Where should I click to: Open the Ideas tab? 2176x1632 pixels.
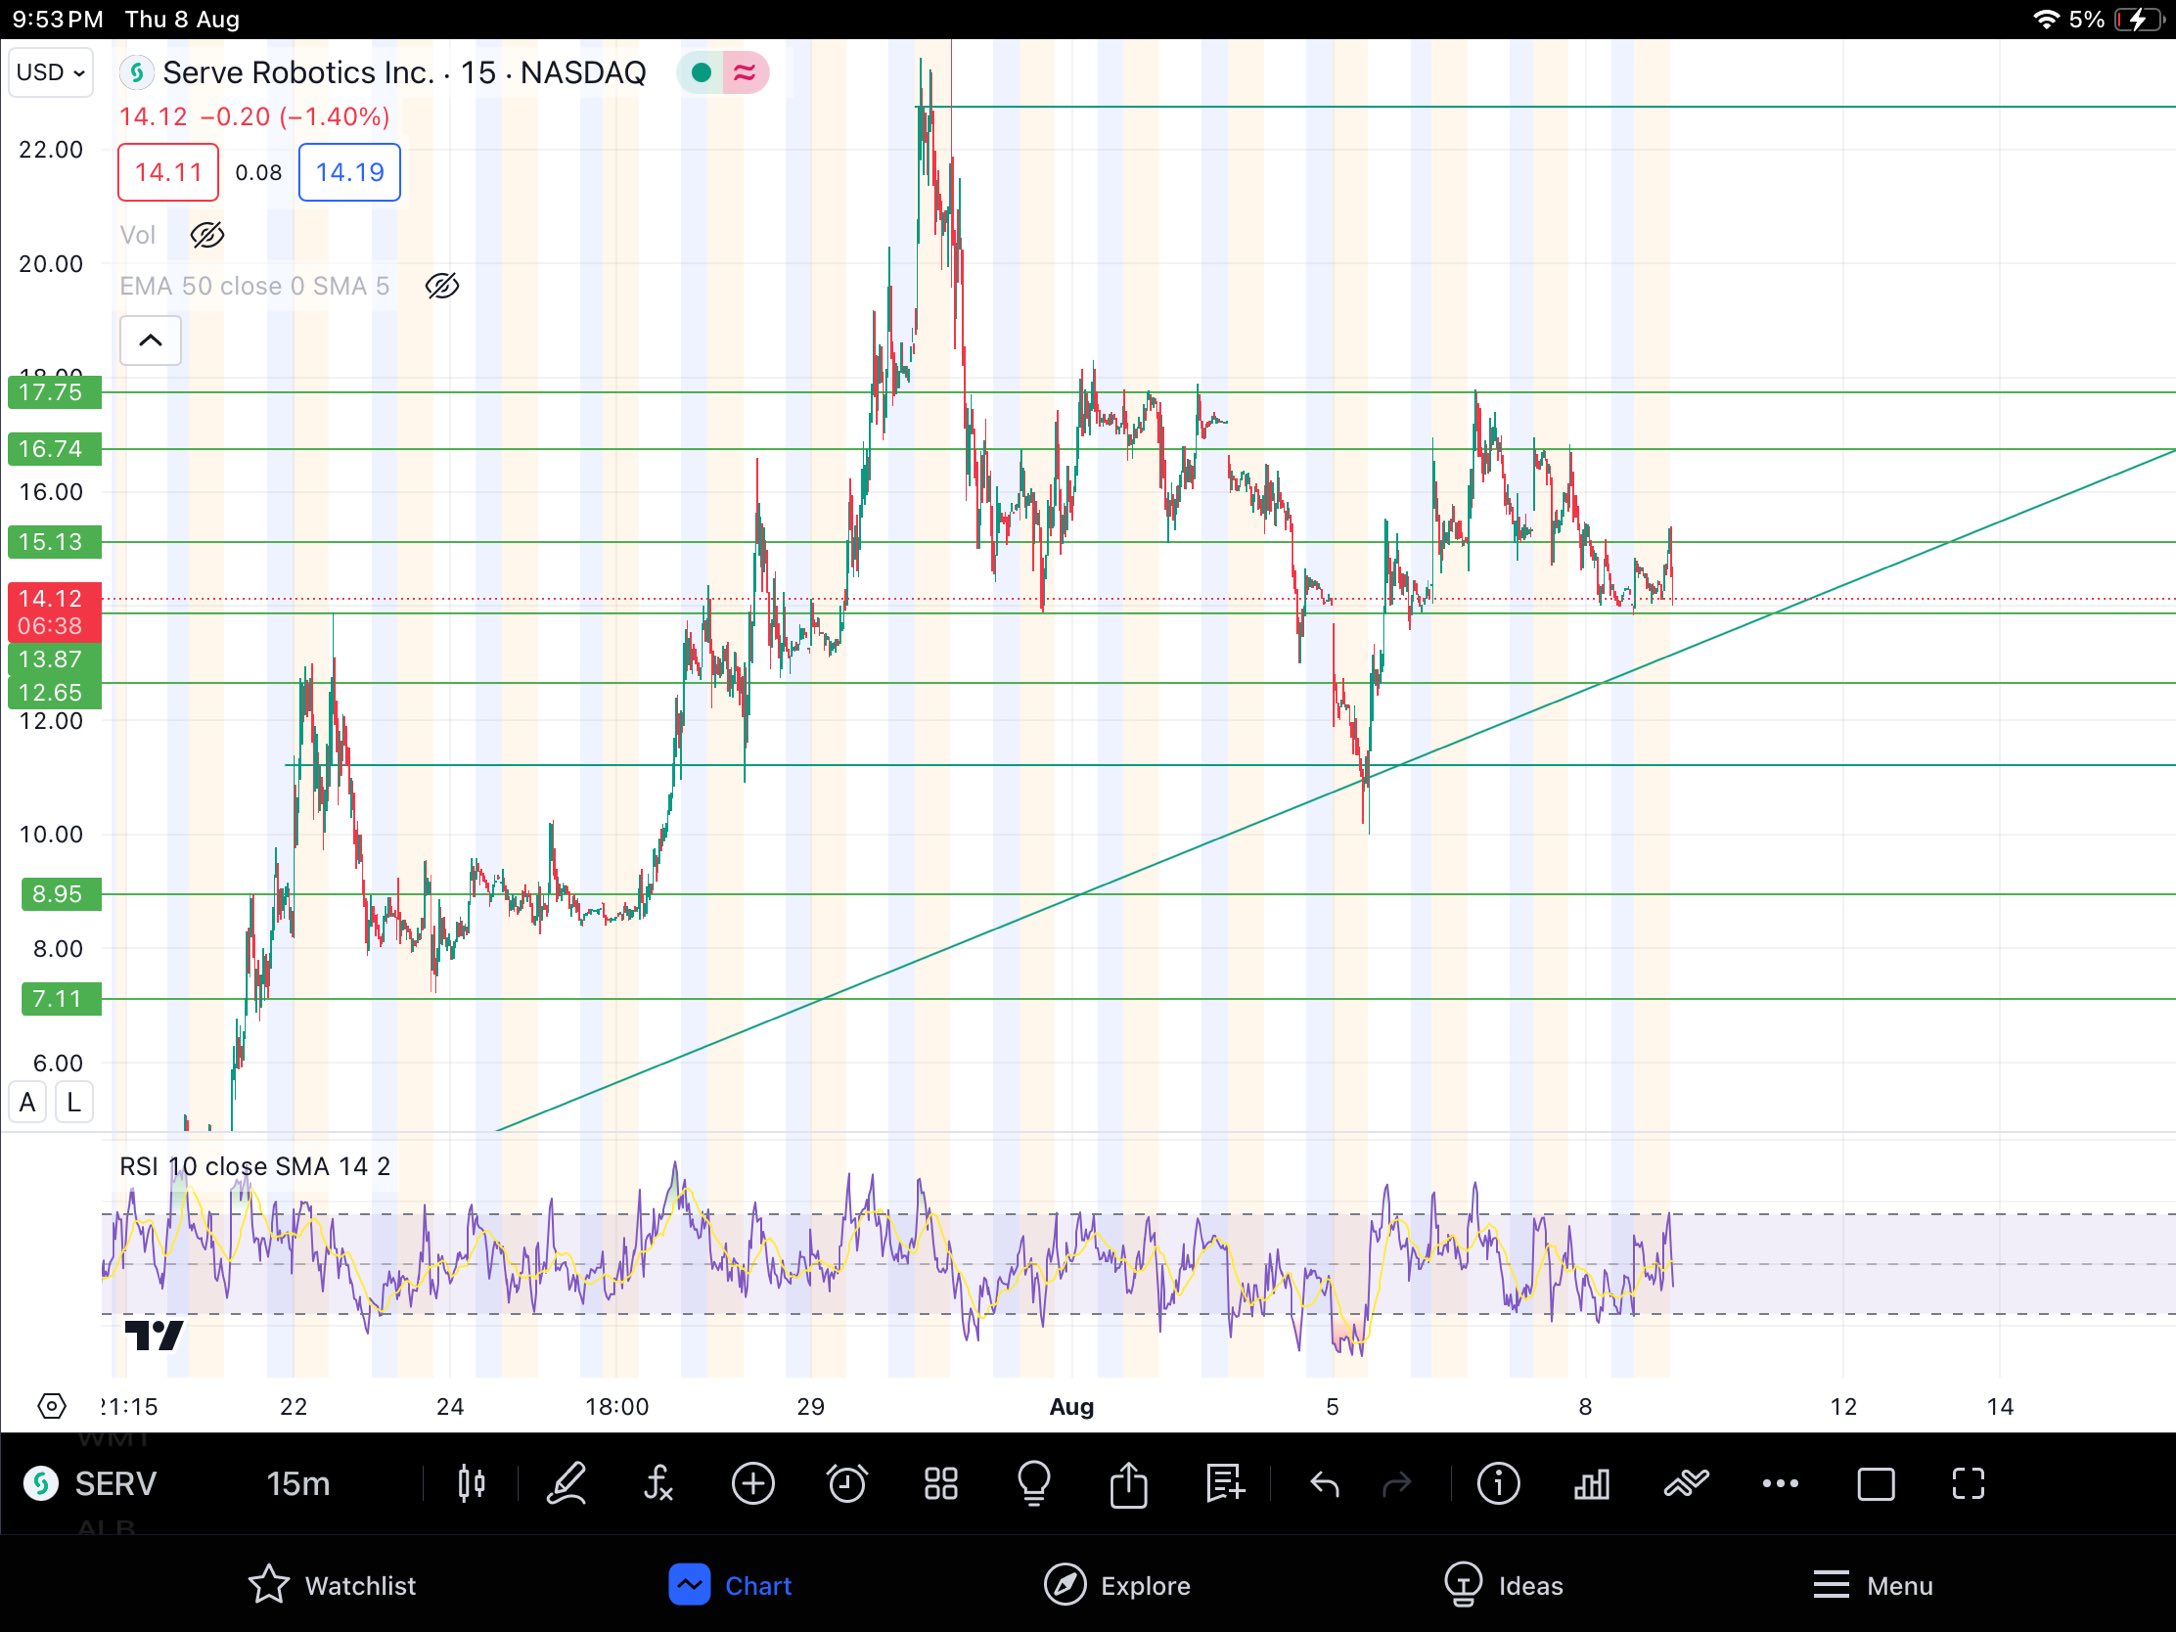click(1503, 1585)
